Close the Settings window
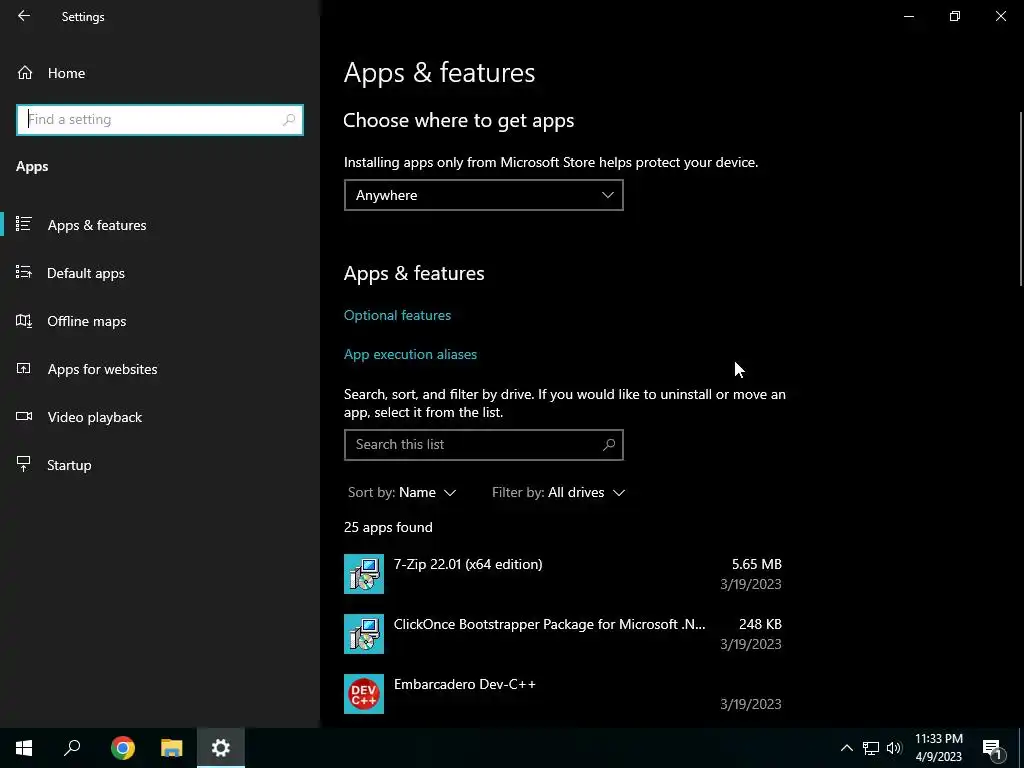 pyautogui.click(x=1000, y=16)
